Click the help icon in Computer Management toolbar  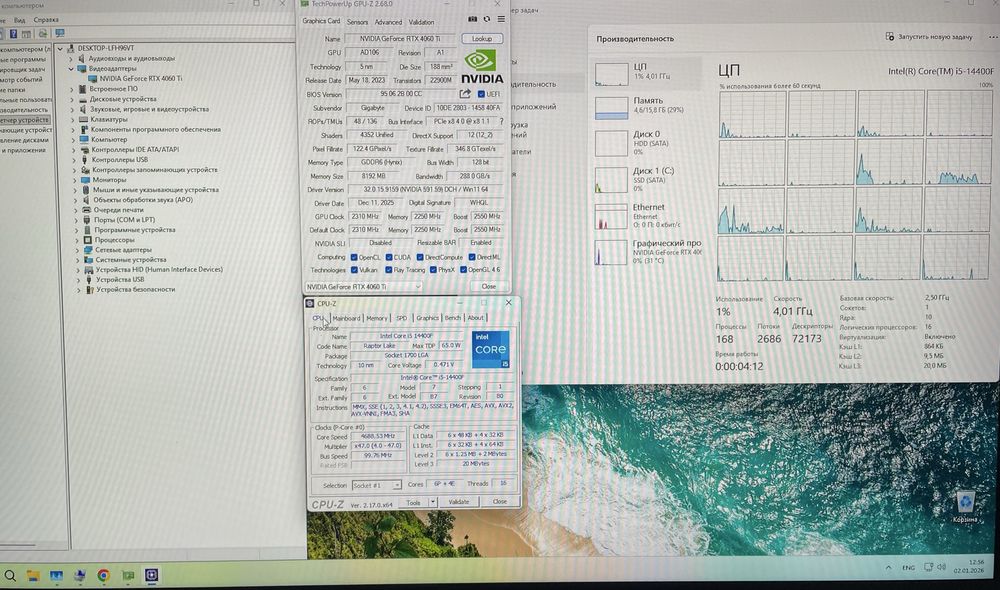[x=13, y=34]
